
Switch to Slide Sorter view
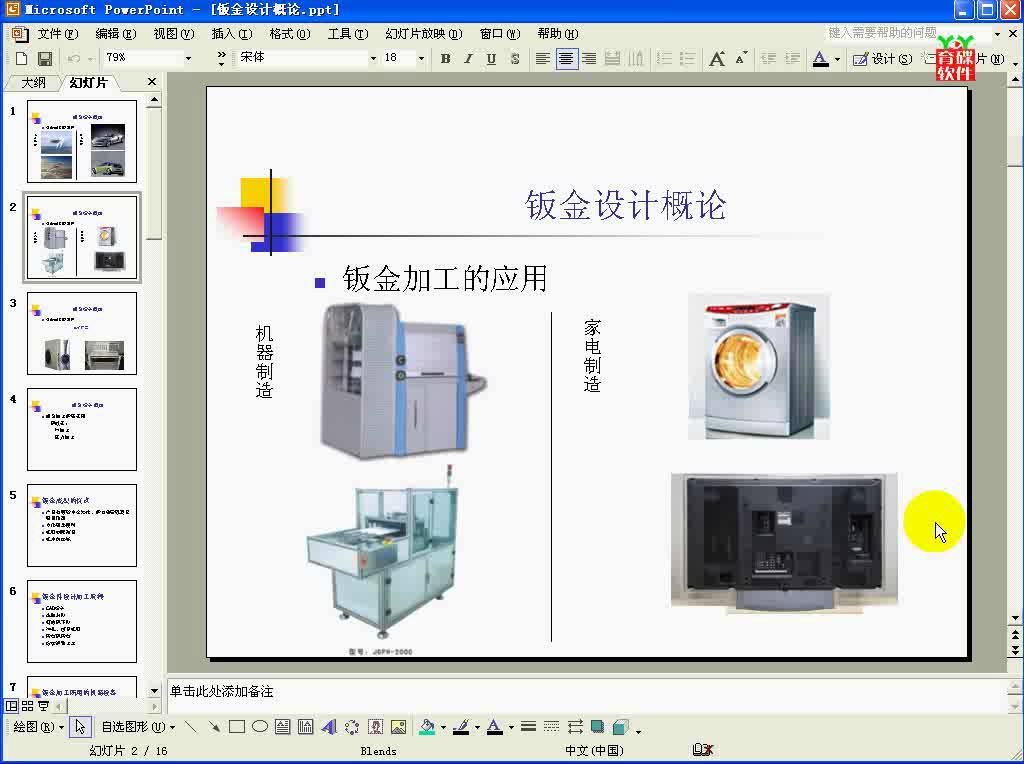pos(27,706)
